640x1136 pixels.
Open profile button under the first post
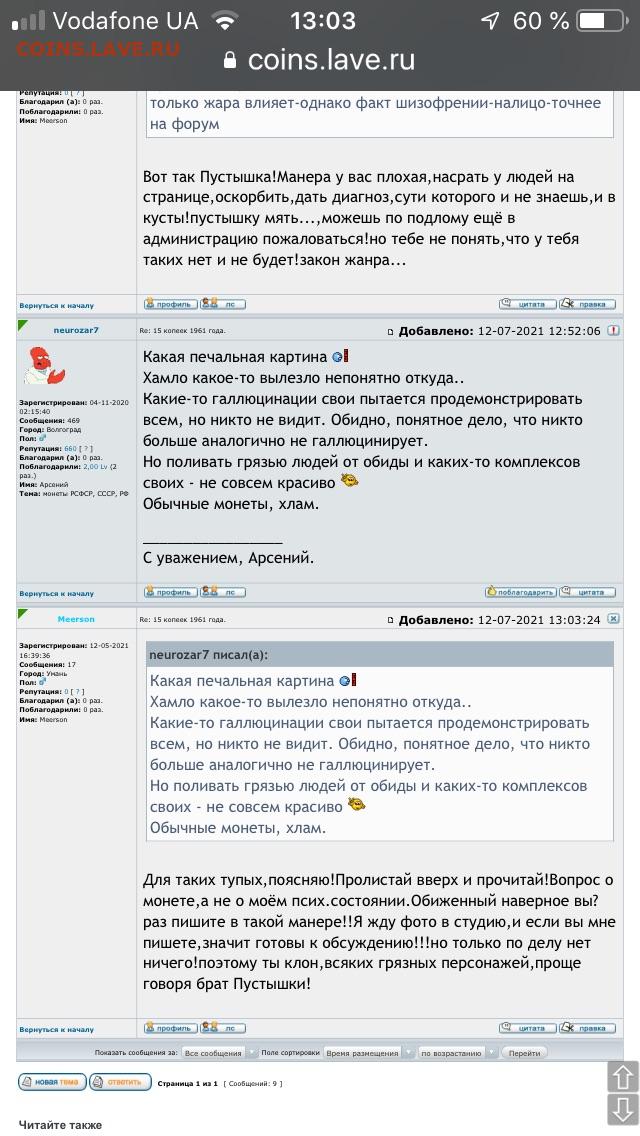pyautogui.click(x=170, y=304)
